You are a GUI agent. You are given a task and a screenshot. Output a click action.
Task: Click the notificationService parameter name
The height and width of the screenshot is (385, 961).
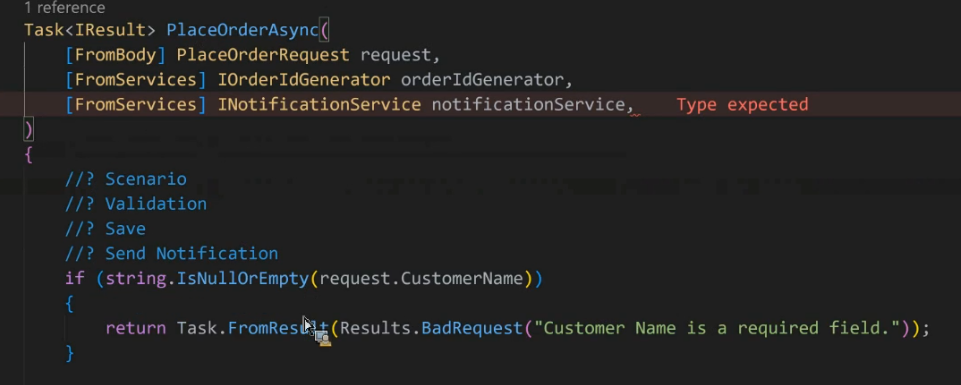coord(528,105)
